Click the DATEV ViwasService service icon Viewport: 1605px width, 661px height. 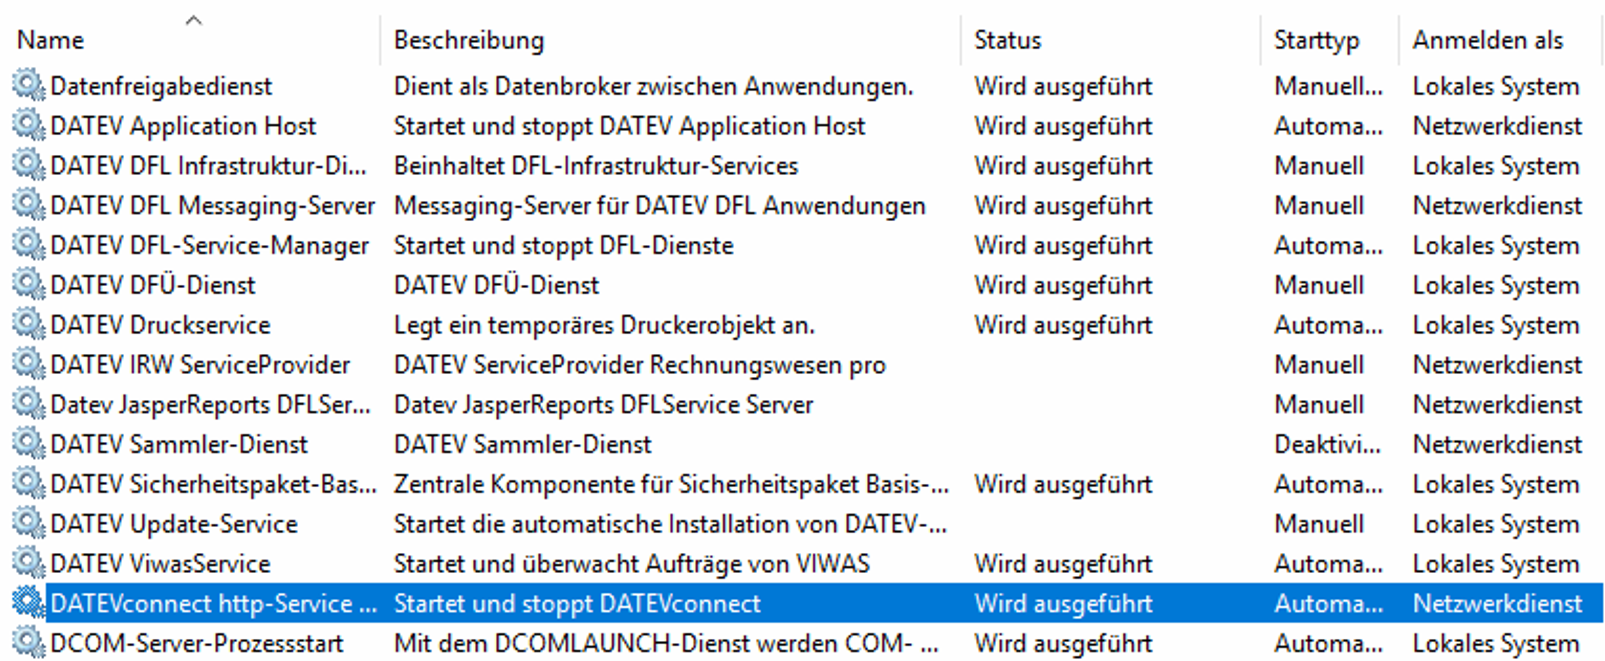[x=27, y=563]
